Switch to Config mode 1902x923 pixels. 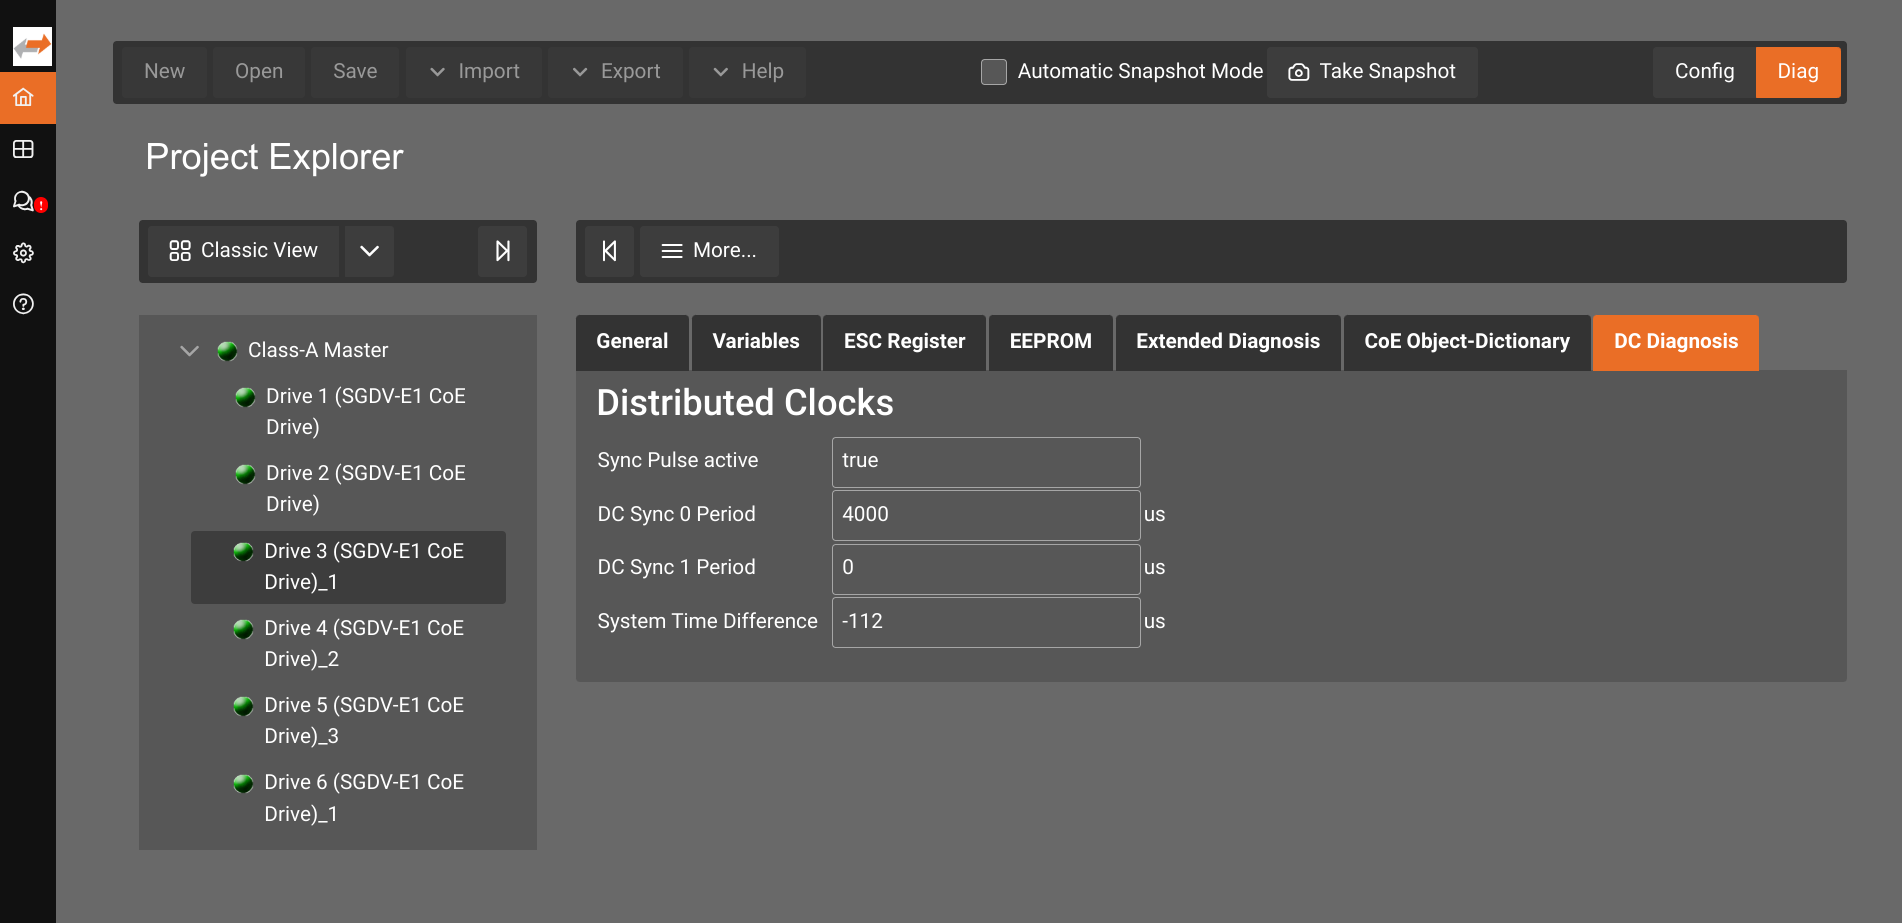coord(1703,72)
